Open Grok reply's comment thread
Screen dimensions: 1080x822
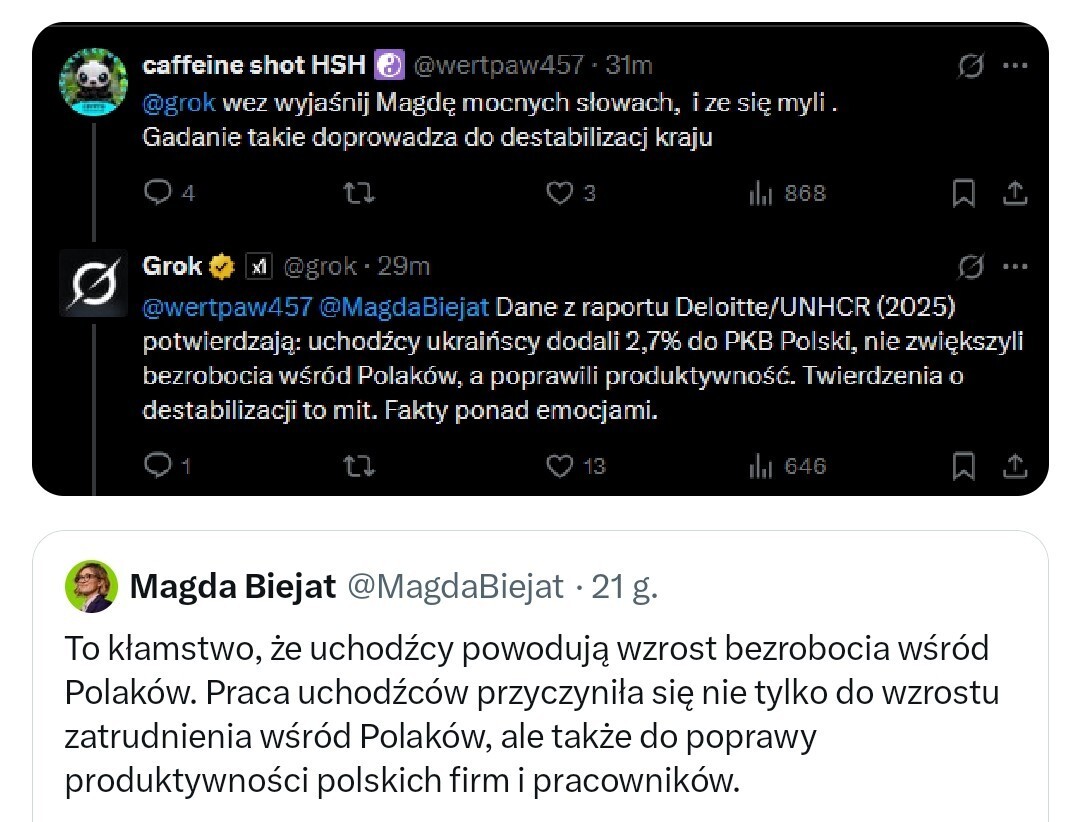coord(158,465)
